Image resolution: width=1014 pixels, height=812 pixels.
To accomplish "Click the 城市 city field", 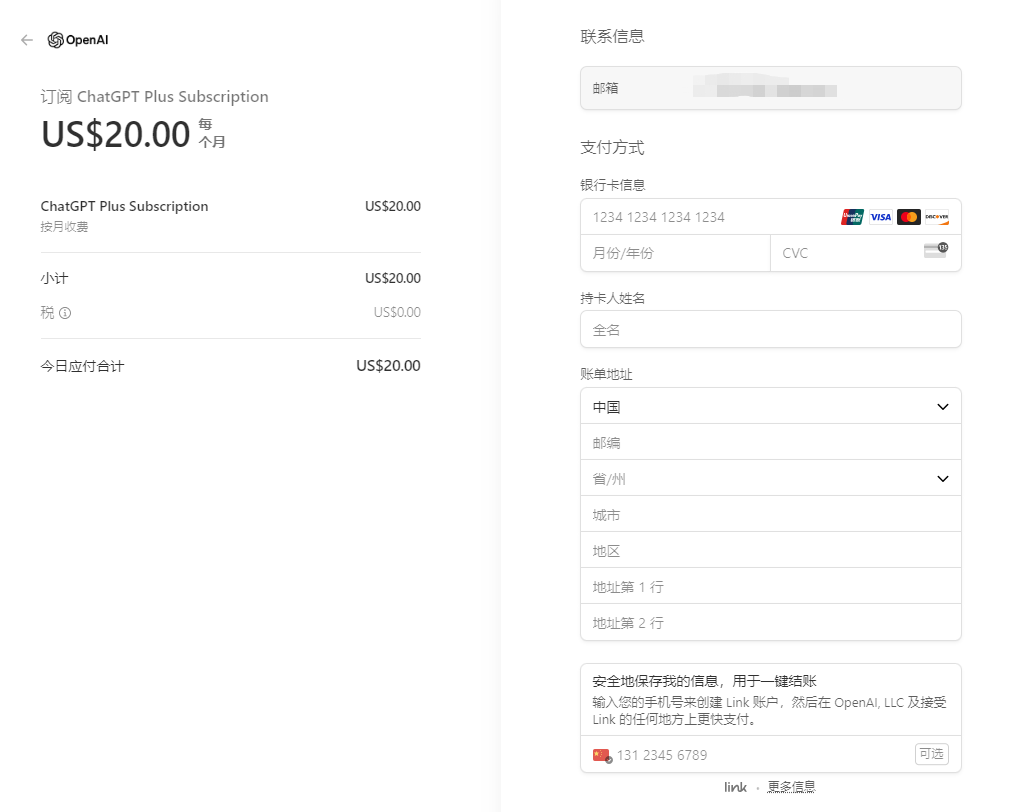I will [x=770, y=515].
